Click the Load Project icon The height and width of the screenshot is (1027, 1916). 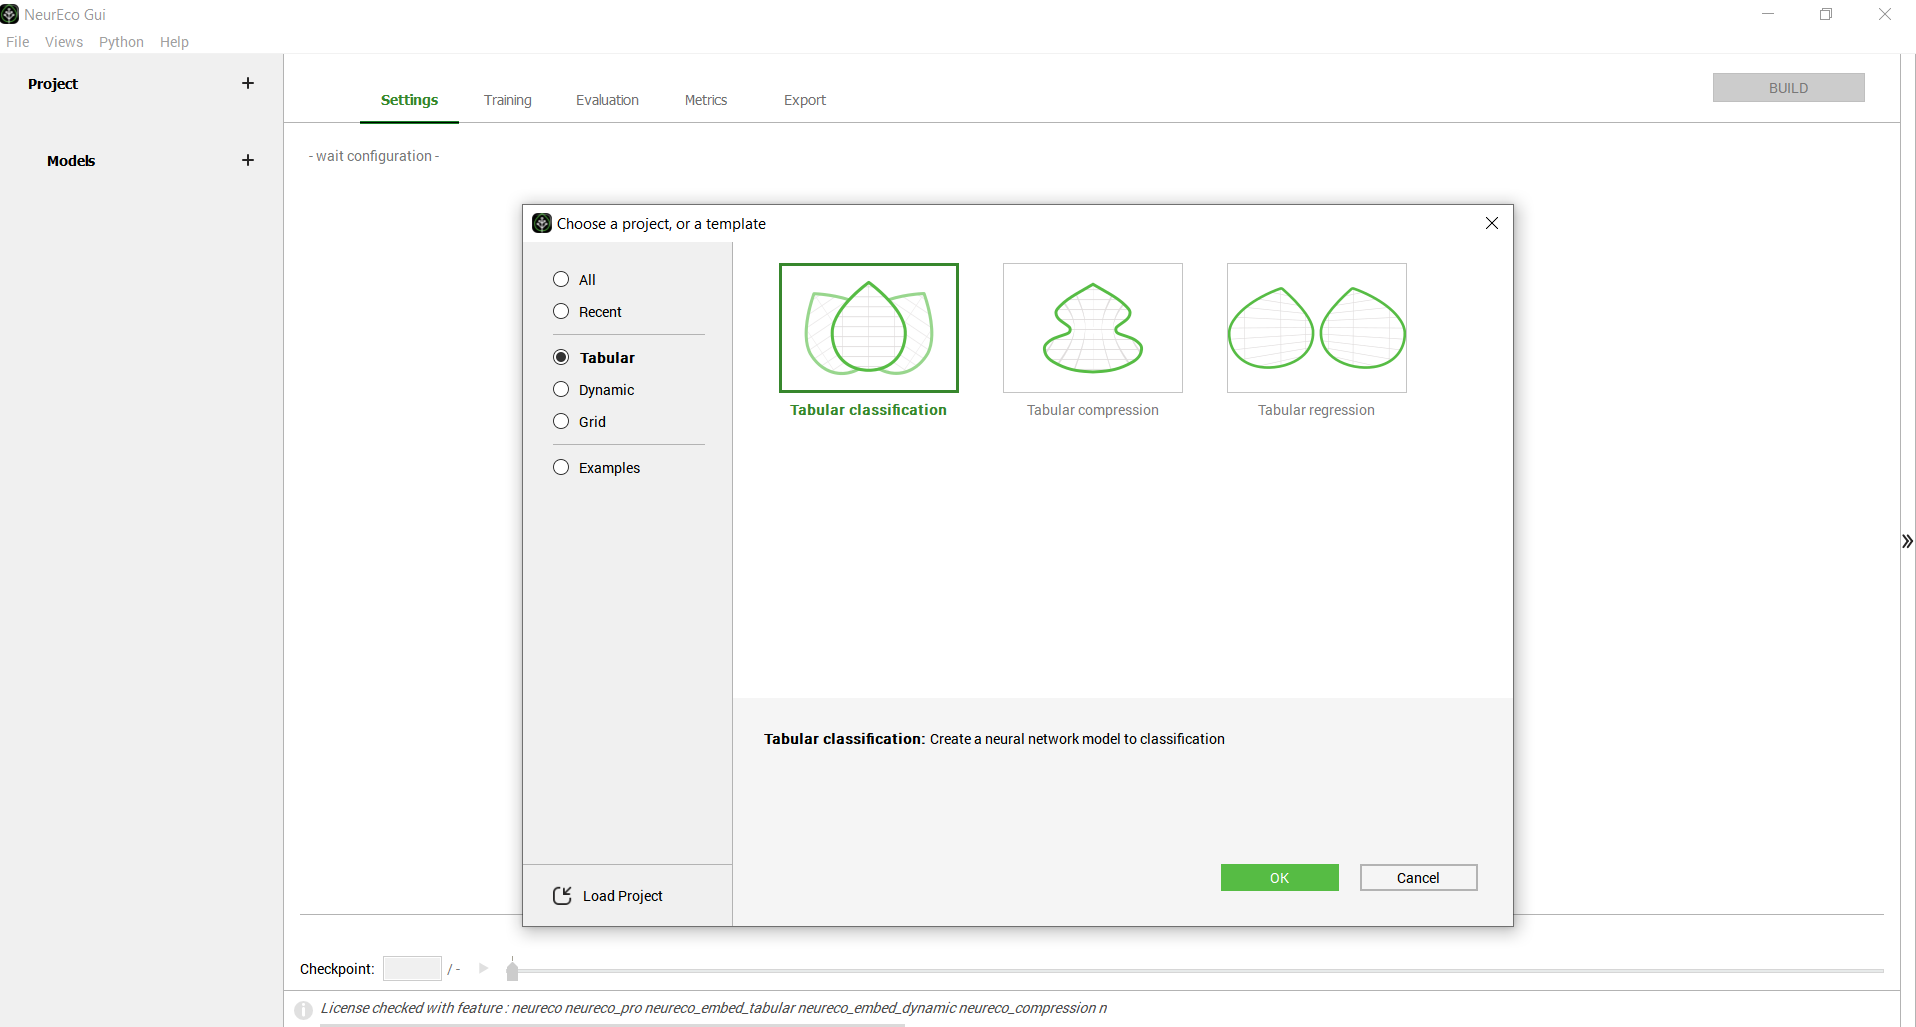[562, 895]
